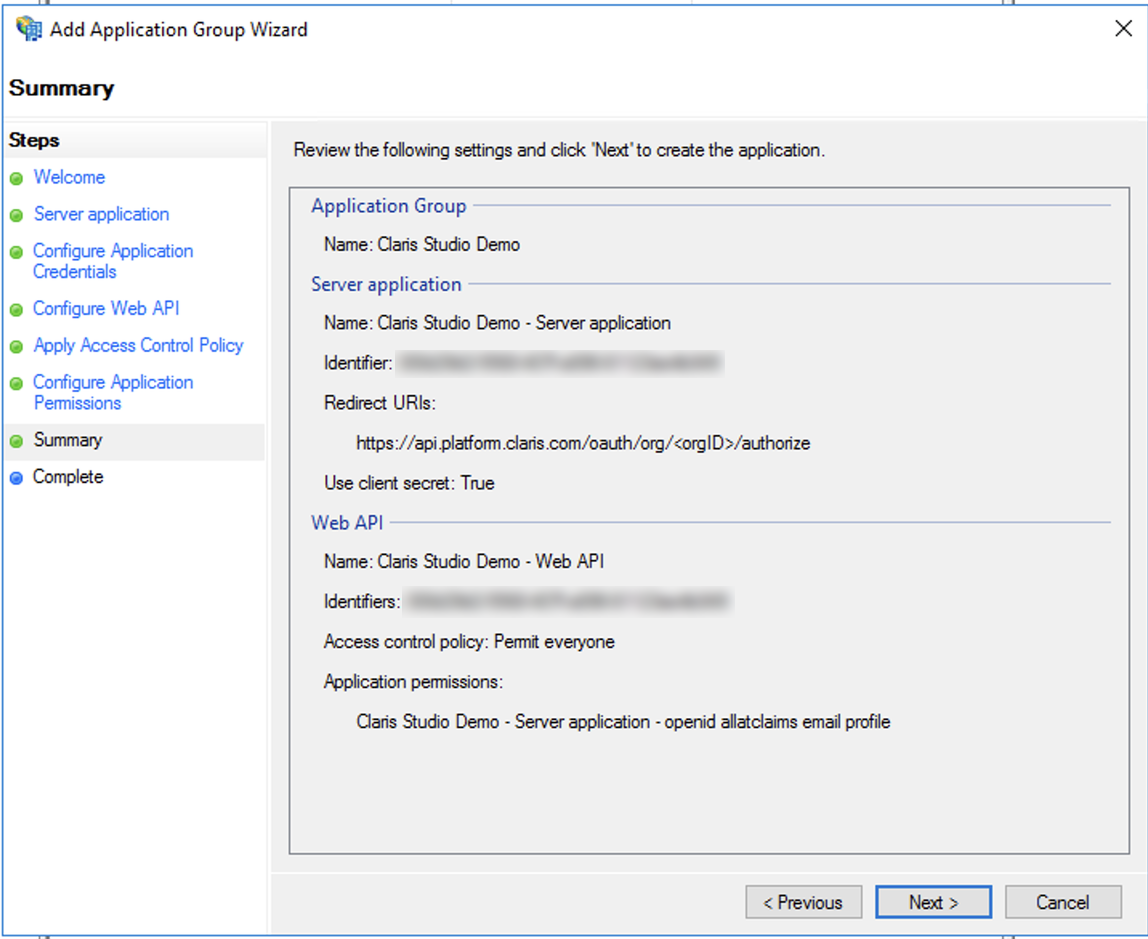1148x939 pixels.
Task: Go back to the Server application step
Action: click(100, 214)
